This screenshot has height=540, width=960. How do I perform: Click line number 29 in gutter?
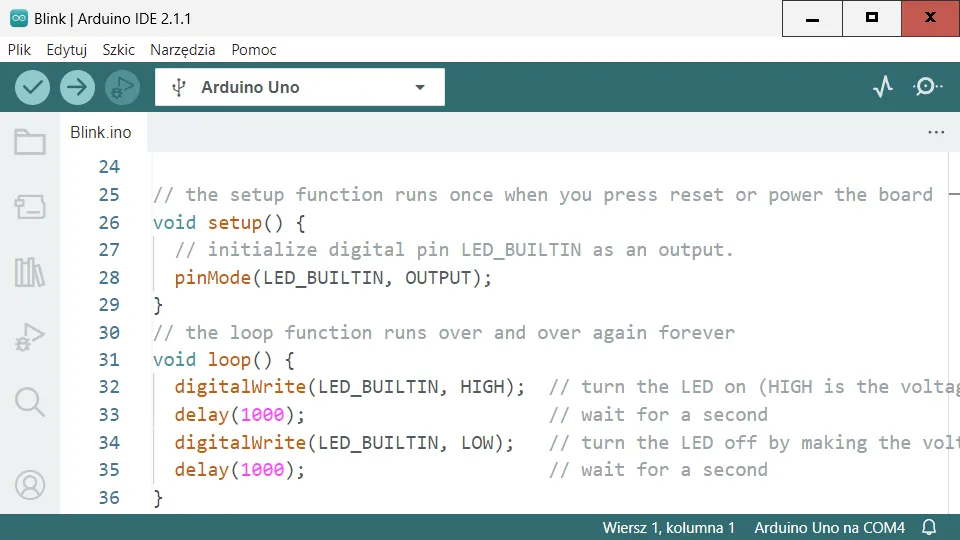click(109, 305)
